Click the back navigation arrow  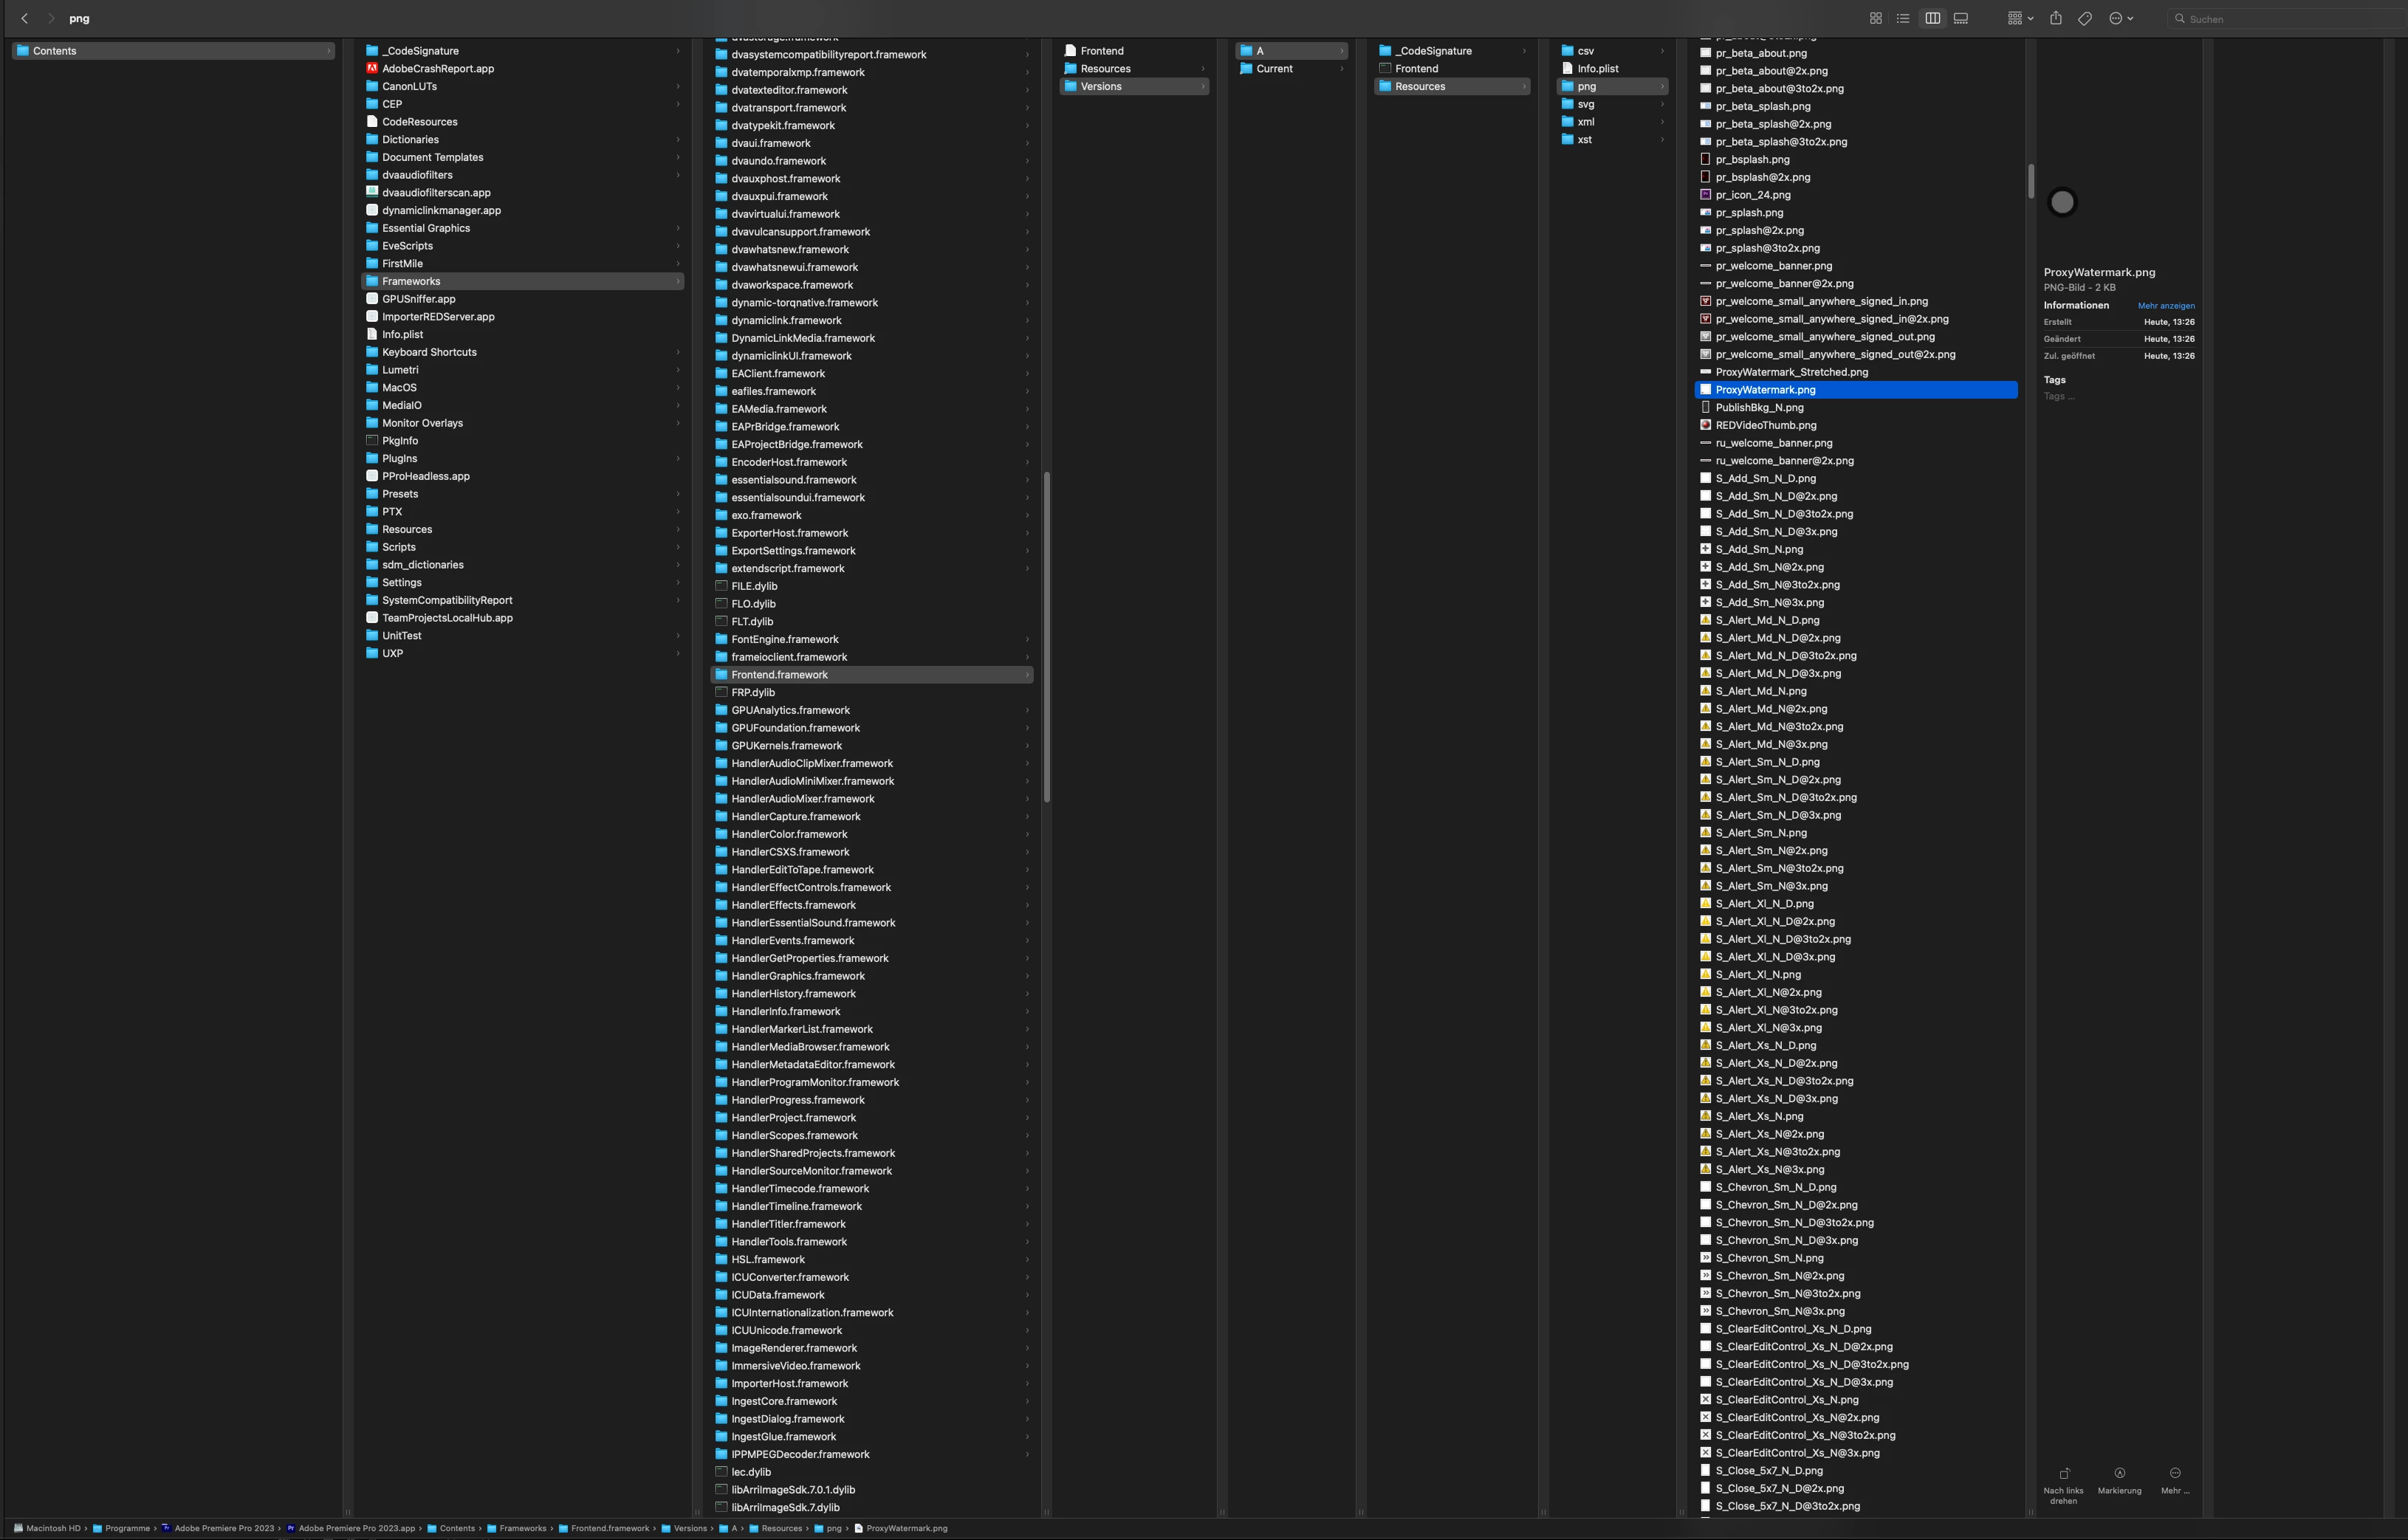[25, 18]
